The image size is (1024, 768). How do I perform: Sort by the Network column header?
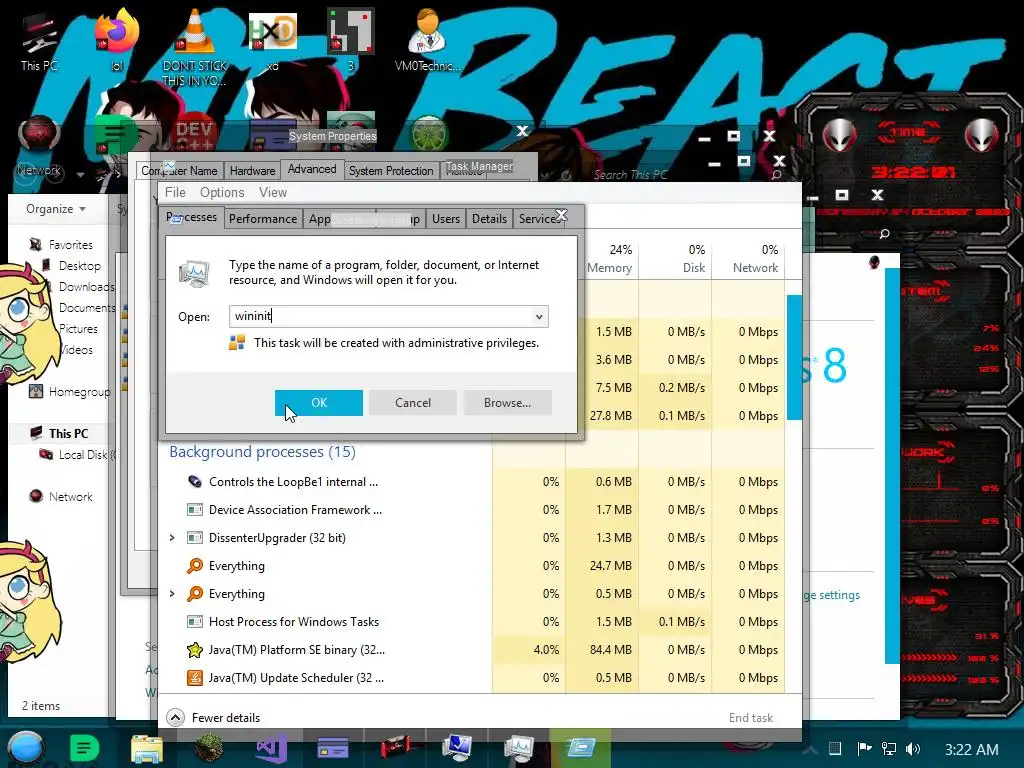pos(755,259)
